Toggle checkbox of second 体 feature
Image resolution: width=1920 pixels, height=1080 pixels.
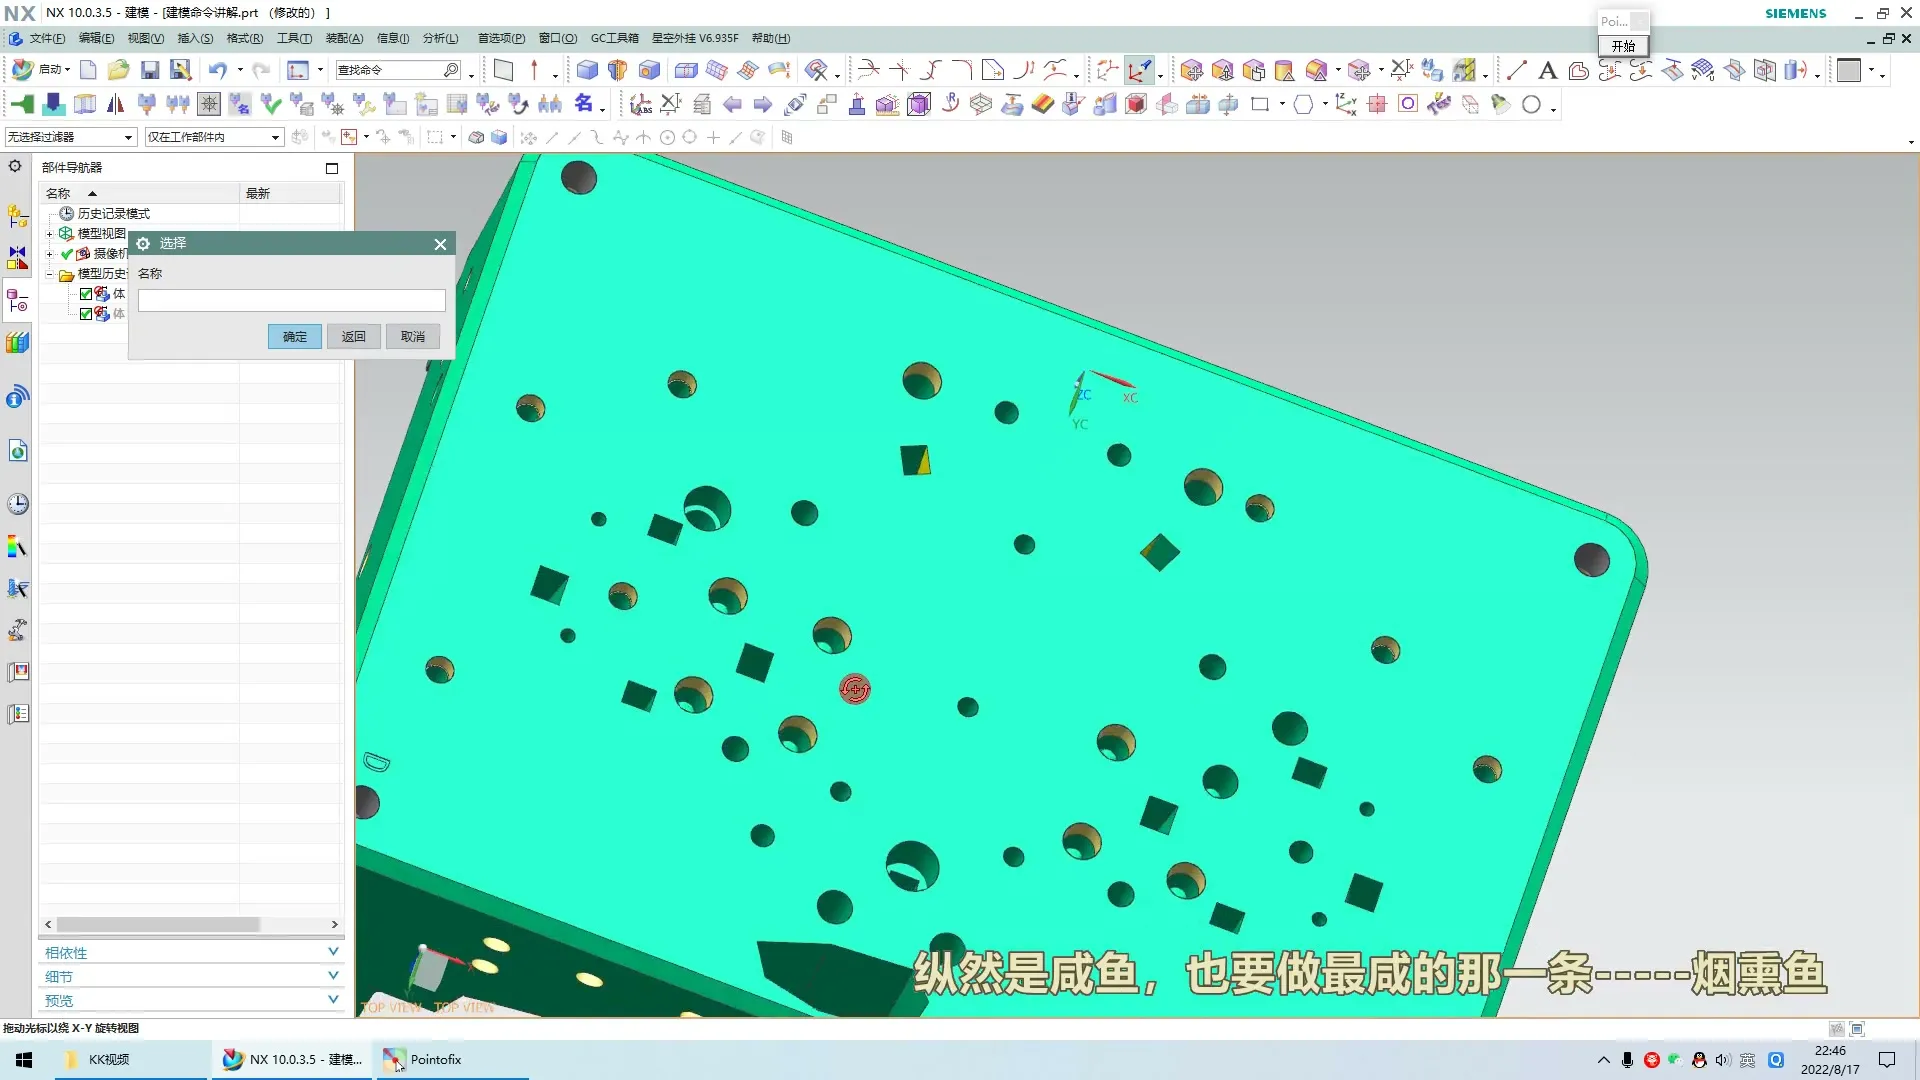pos(86,314)
